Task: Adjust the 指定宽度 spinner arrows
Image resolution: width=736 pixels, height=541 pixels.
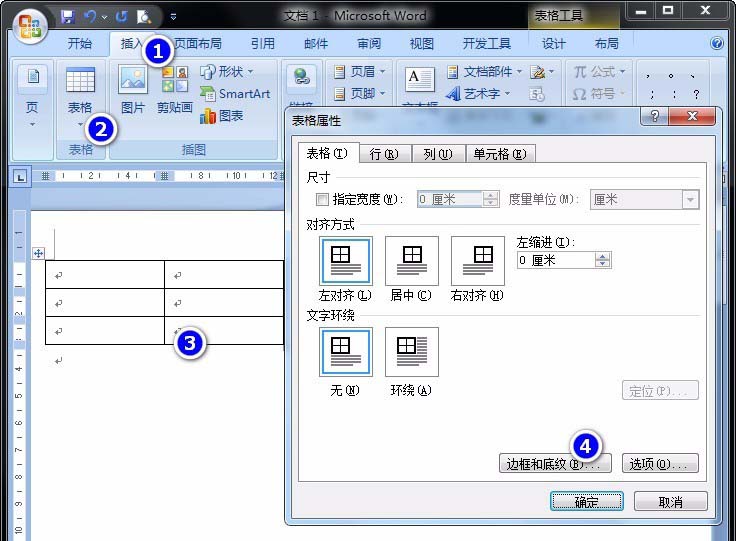Action: (x=491, y=199)
